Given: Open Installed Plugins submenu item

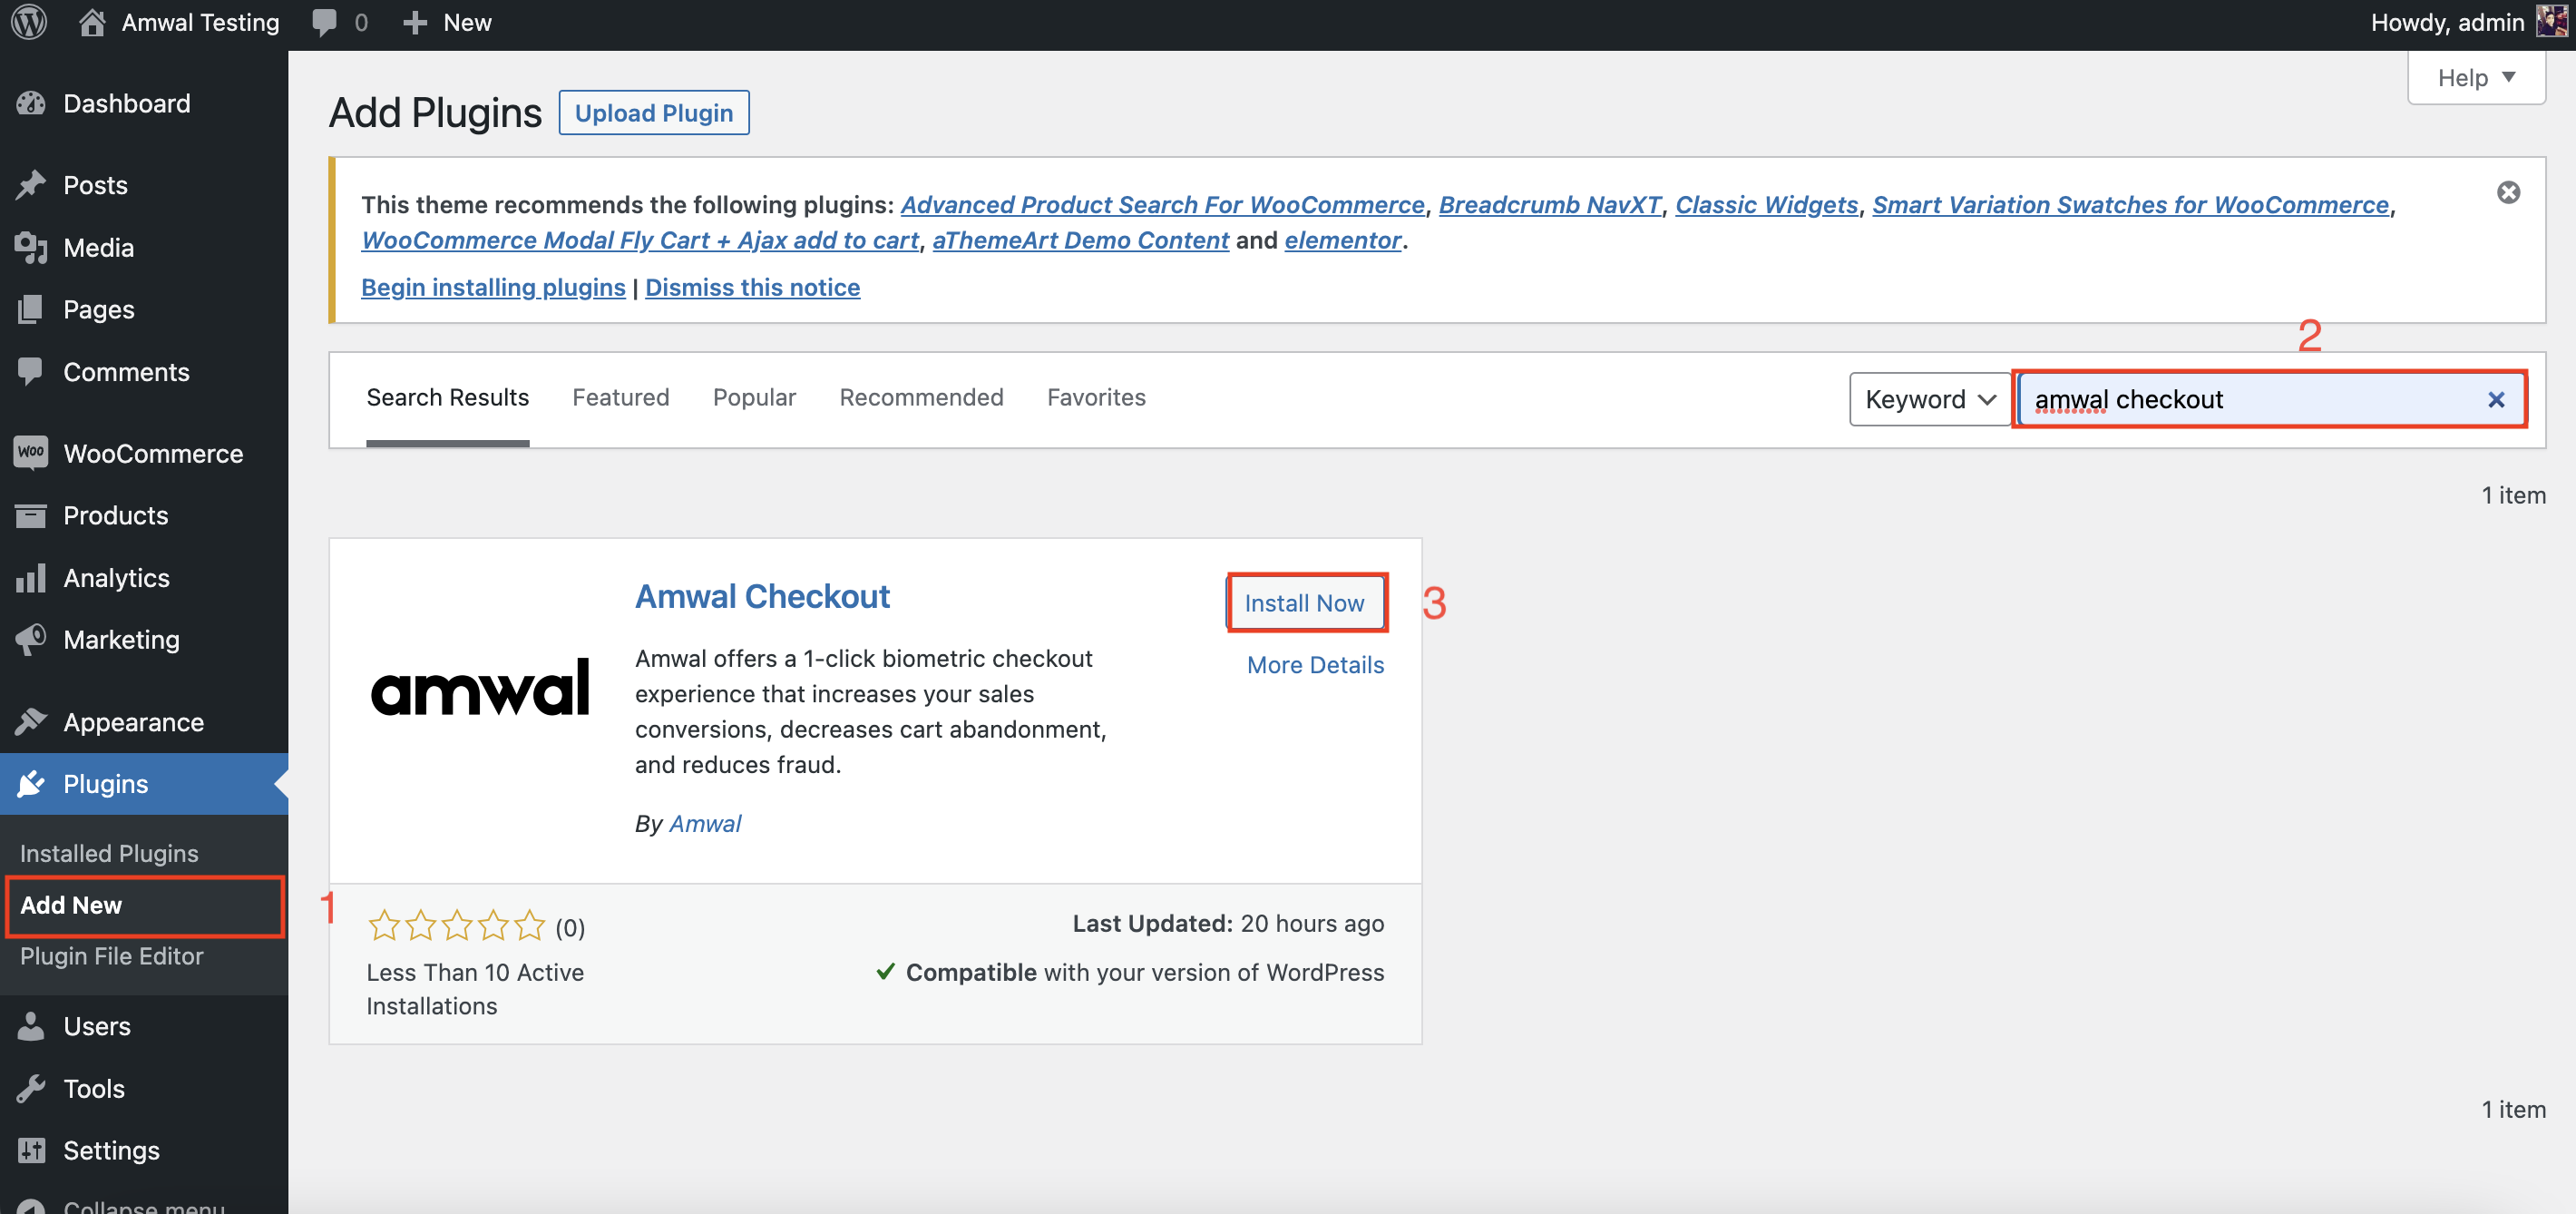Looking at the screenshot, I should pyautogui.click(x=109, y=852).
